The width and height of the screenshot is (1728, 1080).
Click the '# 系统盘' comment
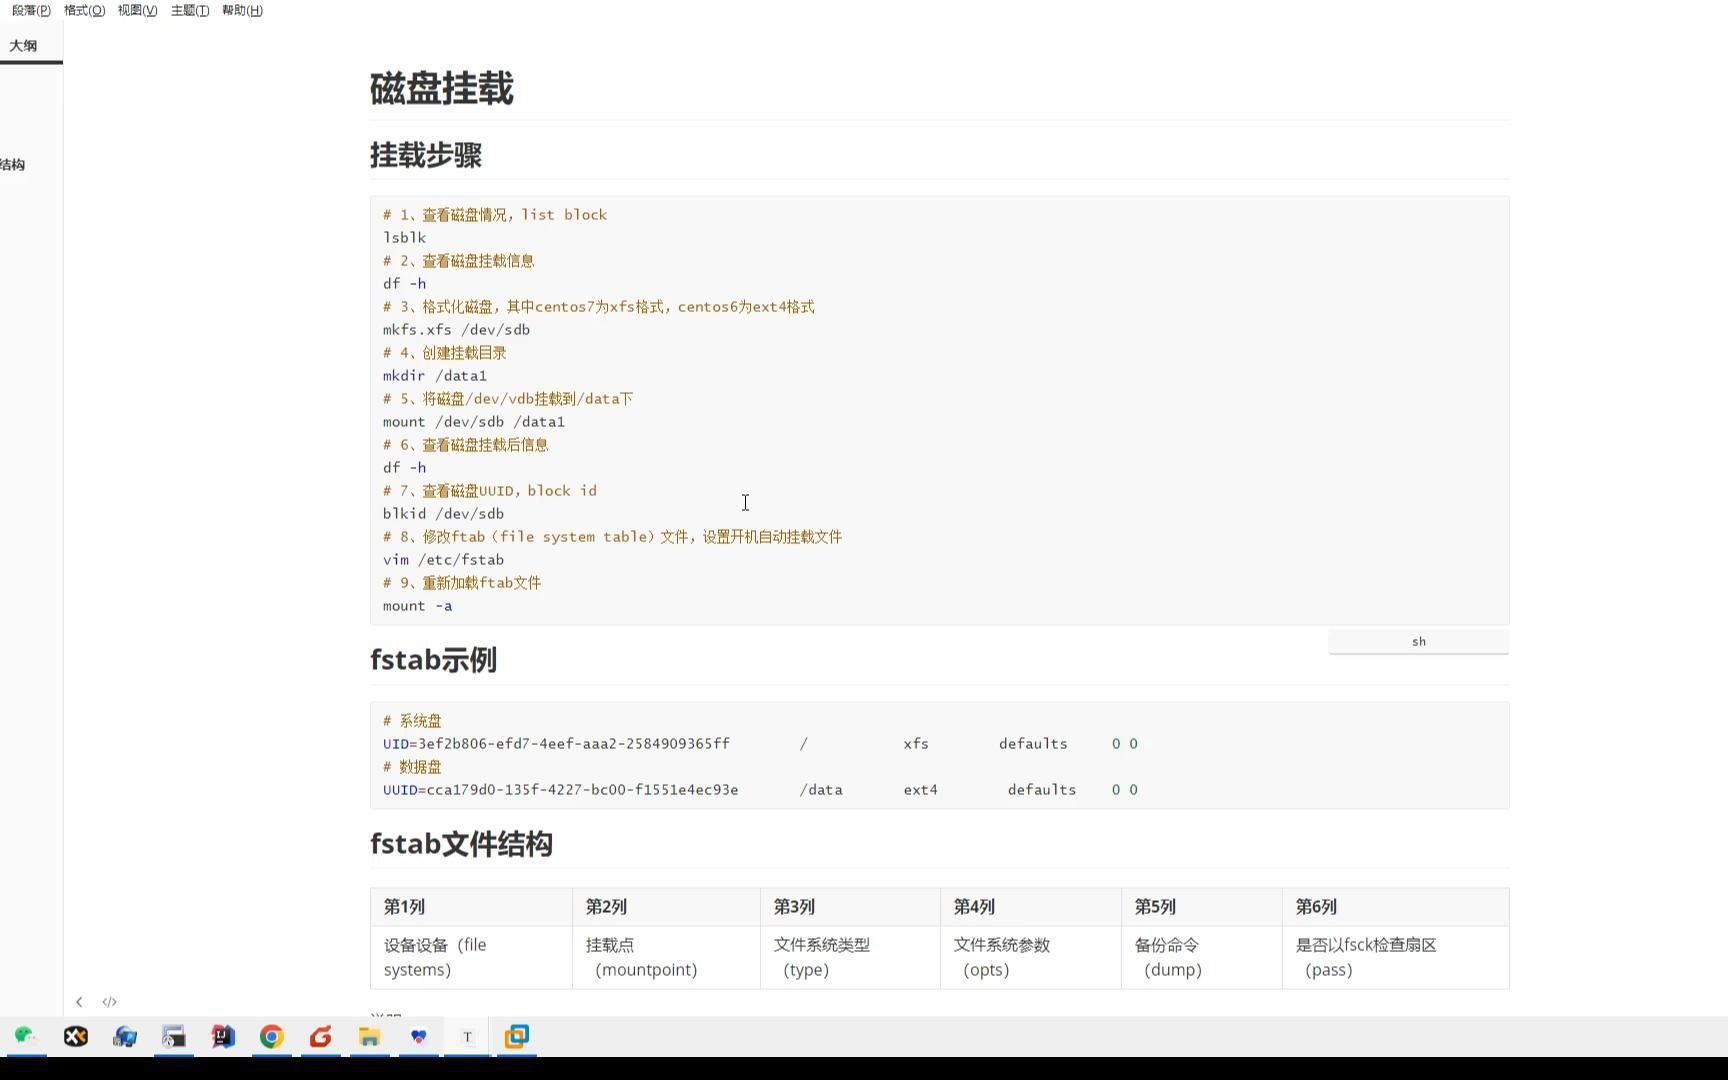coord(412,721)
